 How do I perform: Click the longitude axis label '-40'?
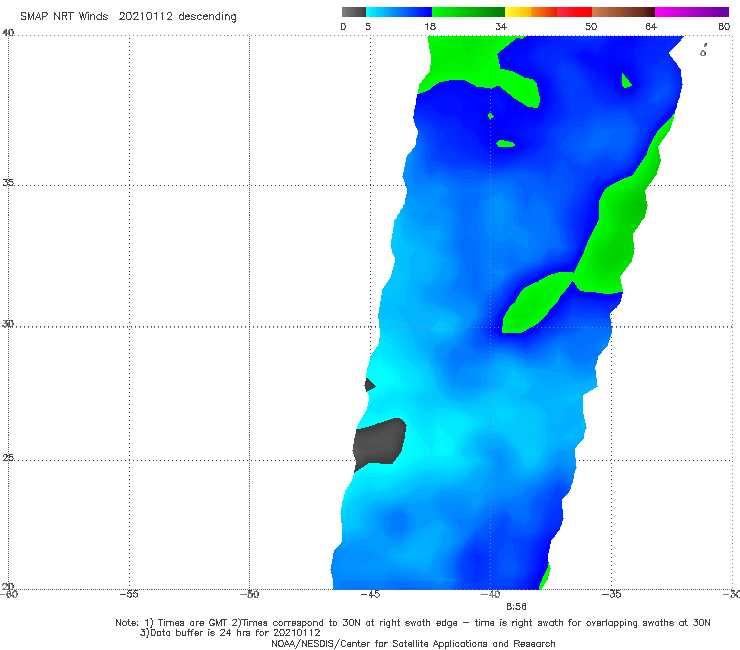pyautogui.click(x=490, y=594)
